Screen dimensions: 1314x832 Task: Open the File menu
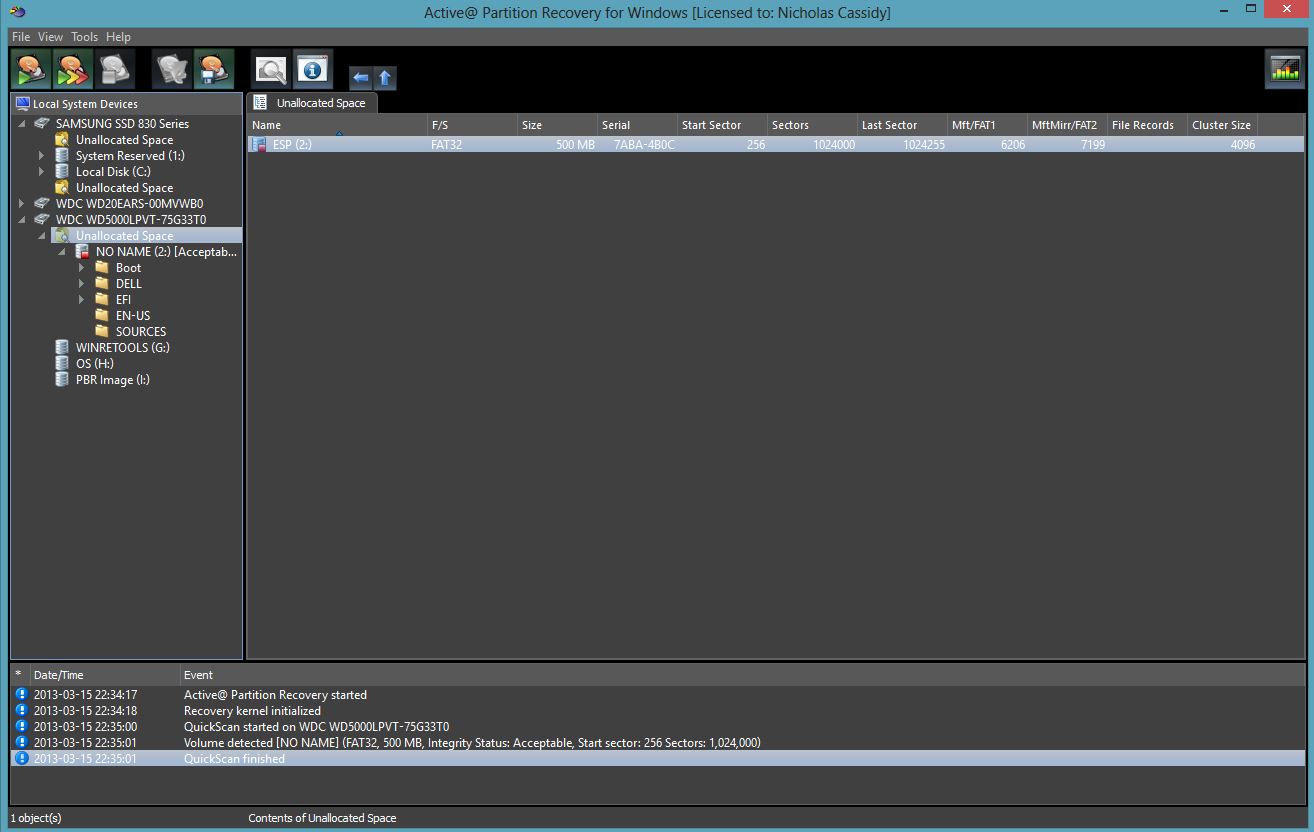(21, 37)
